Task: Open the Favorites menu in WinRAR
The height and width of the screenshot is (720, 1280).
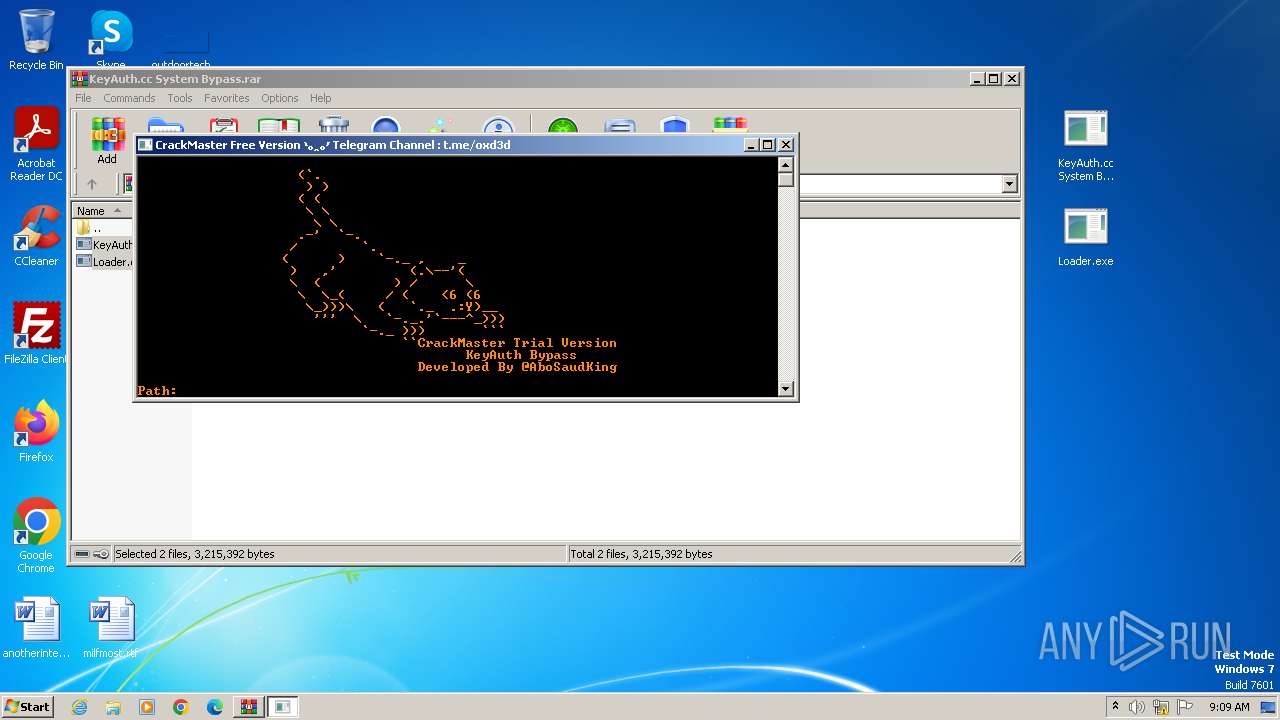Action: (227, 98)
